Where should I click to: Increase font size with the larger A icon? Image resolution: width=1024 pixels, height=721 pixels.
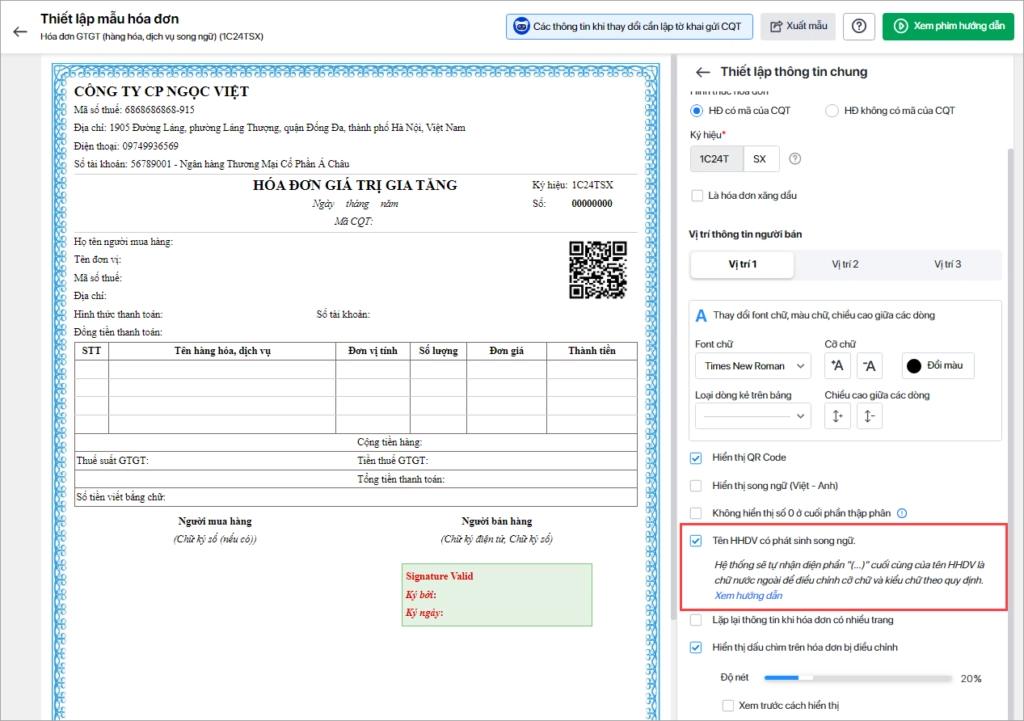[838, 366]
